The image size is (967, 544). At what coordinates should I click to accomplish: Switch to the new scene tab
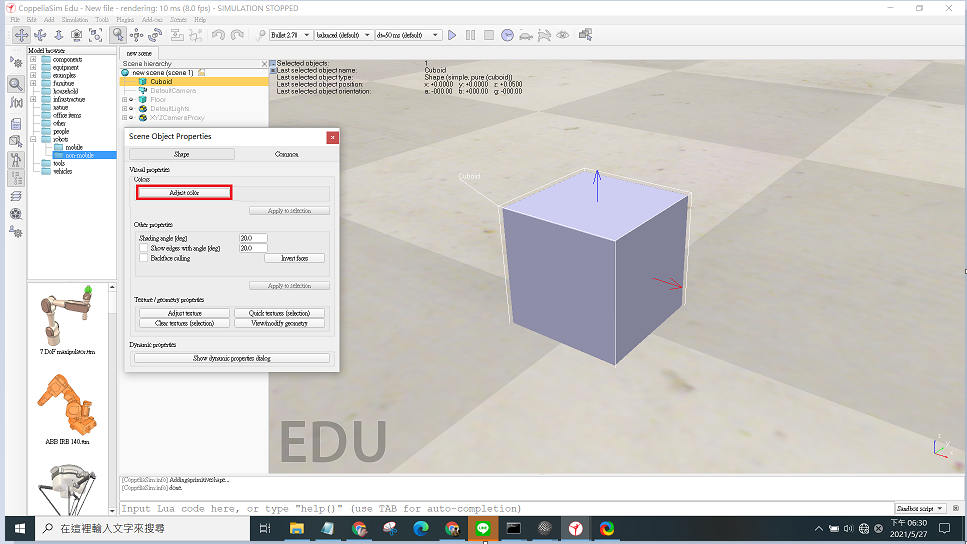139,53
